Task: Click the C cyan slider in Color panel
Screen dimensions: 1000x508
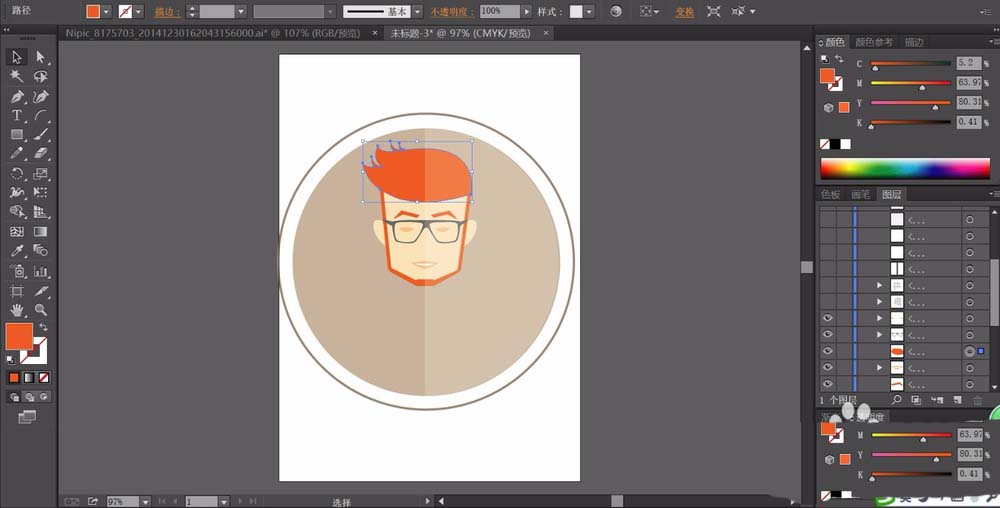Action: [911, 64]
